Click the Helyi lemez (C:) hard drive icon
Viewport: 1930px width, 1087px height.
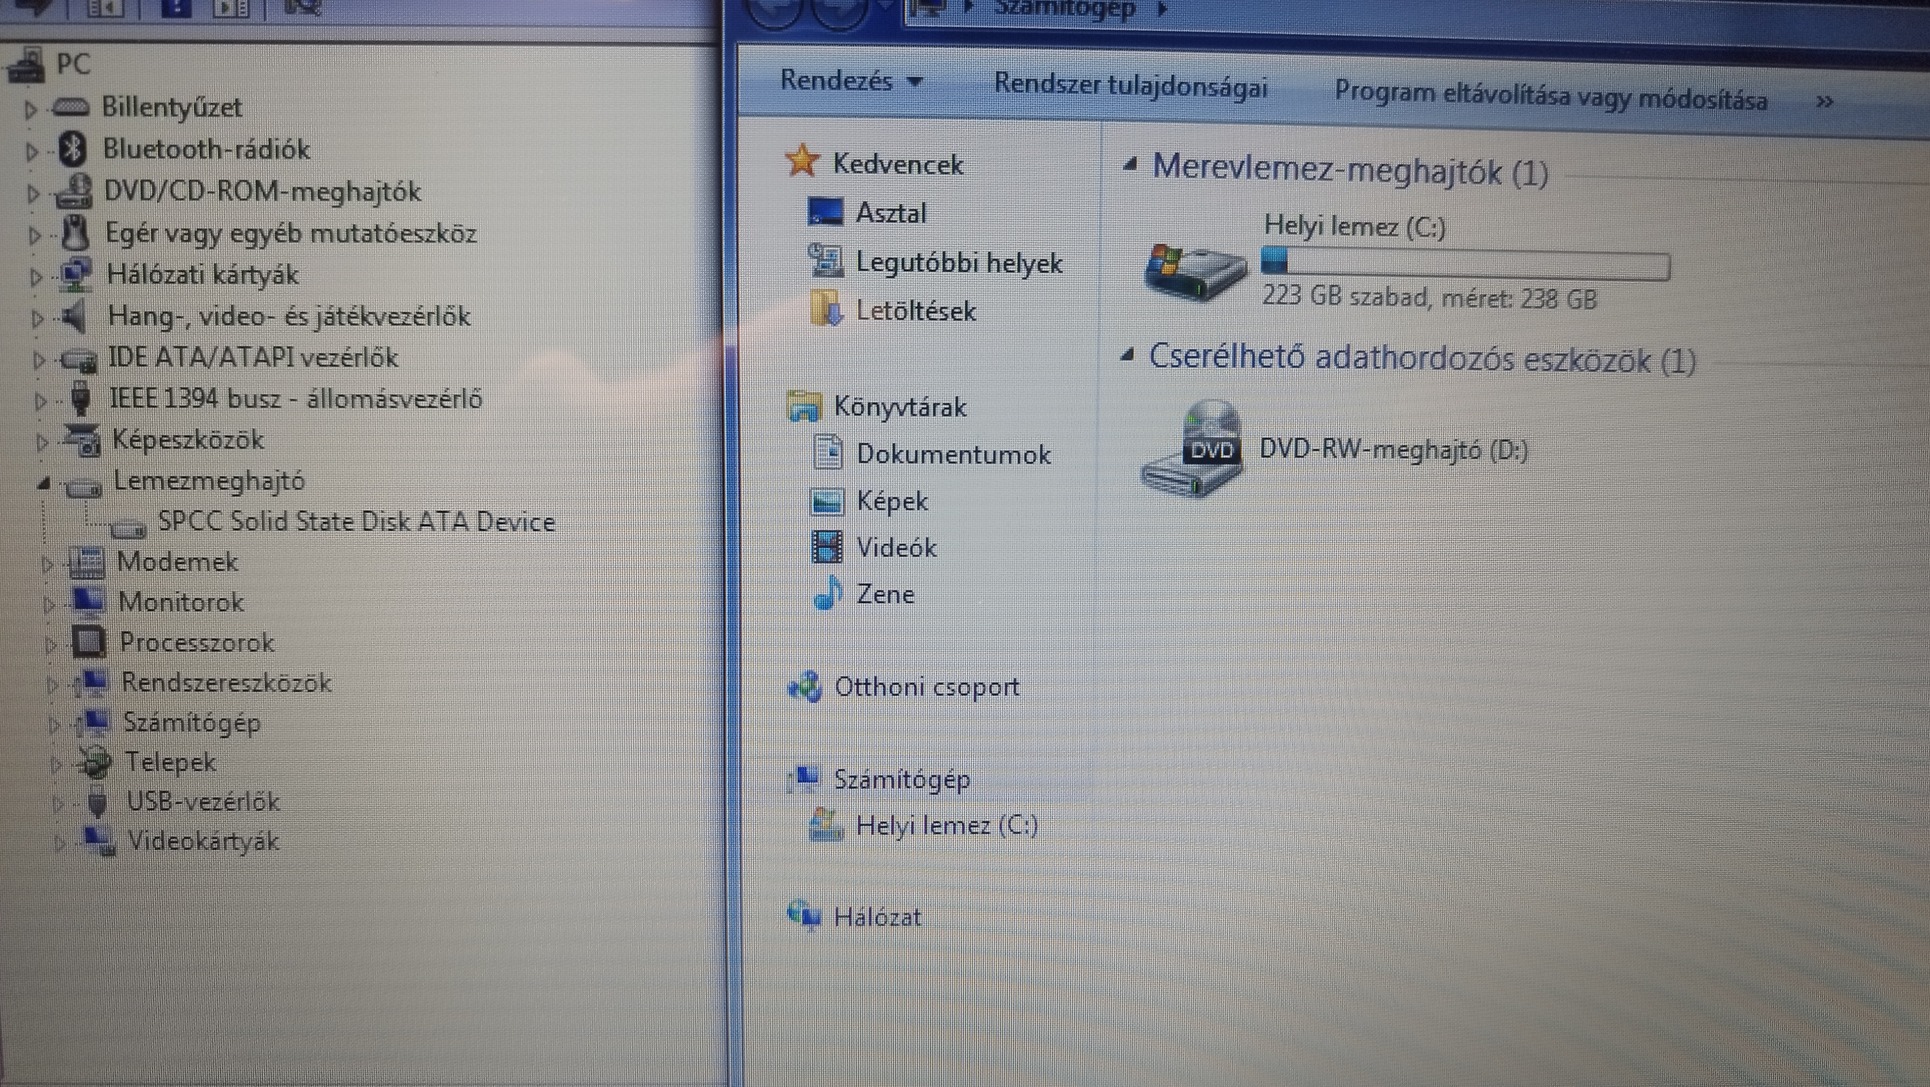tap(1195, 271)
